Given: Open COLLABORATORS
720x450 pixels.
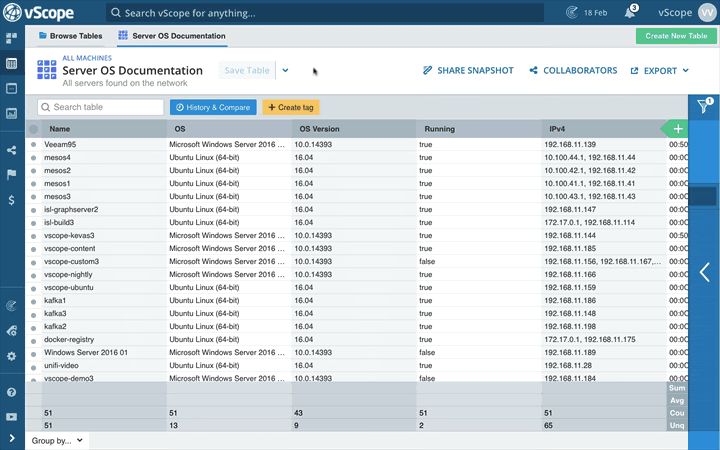Looking at the screenshot, I should point(573,70).
